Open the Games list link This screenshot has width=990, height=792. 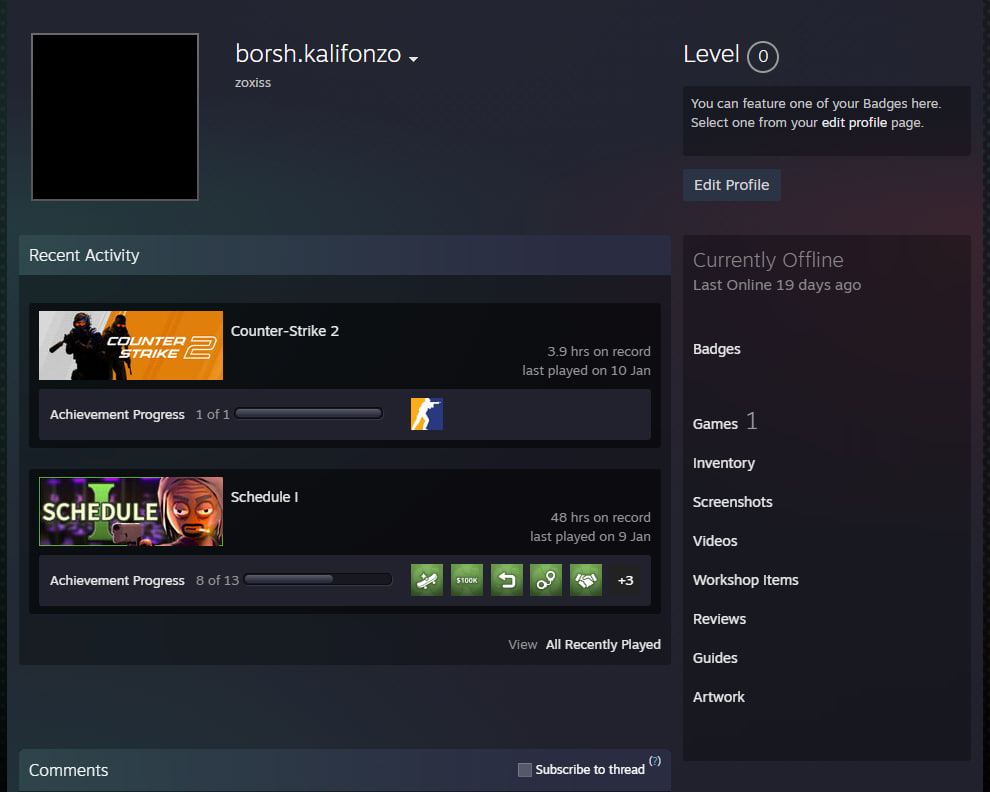715,424
